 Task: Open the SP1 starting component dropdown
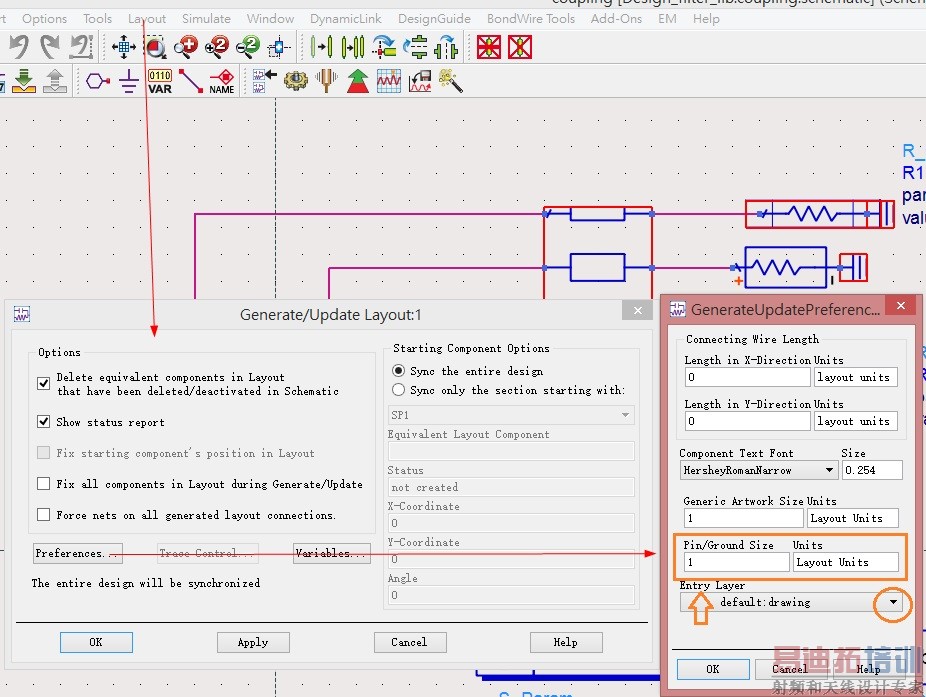511,415
